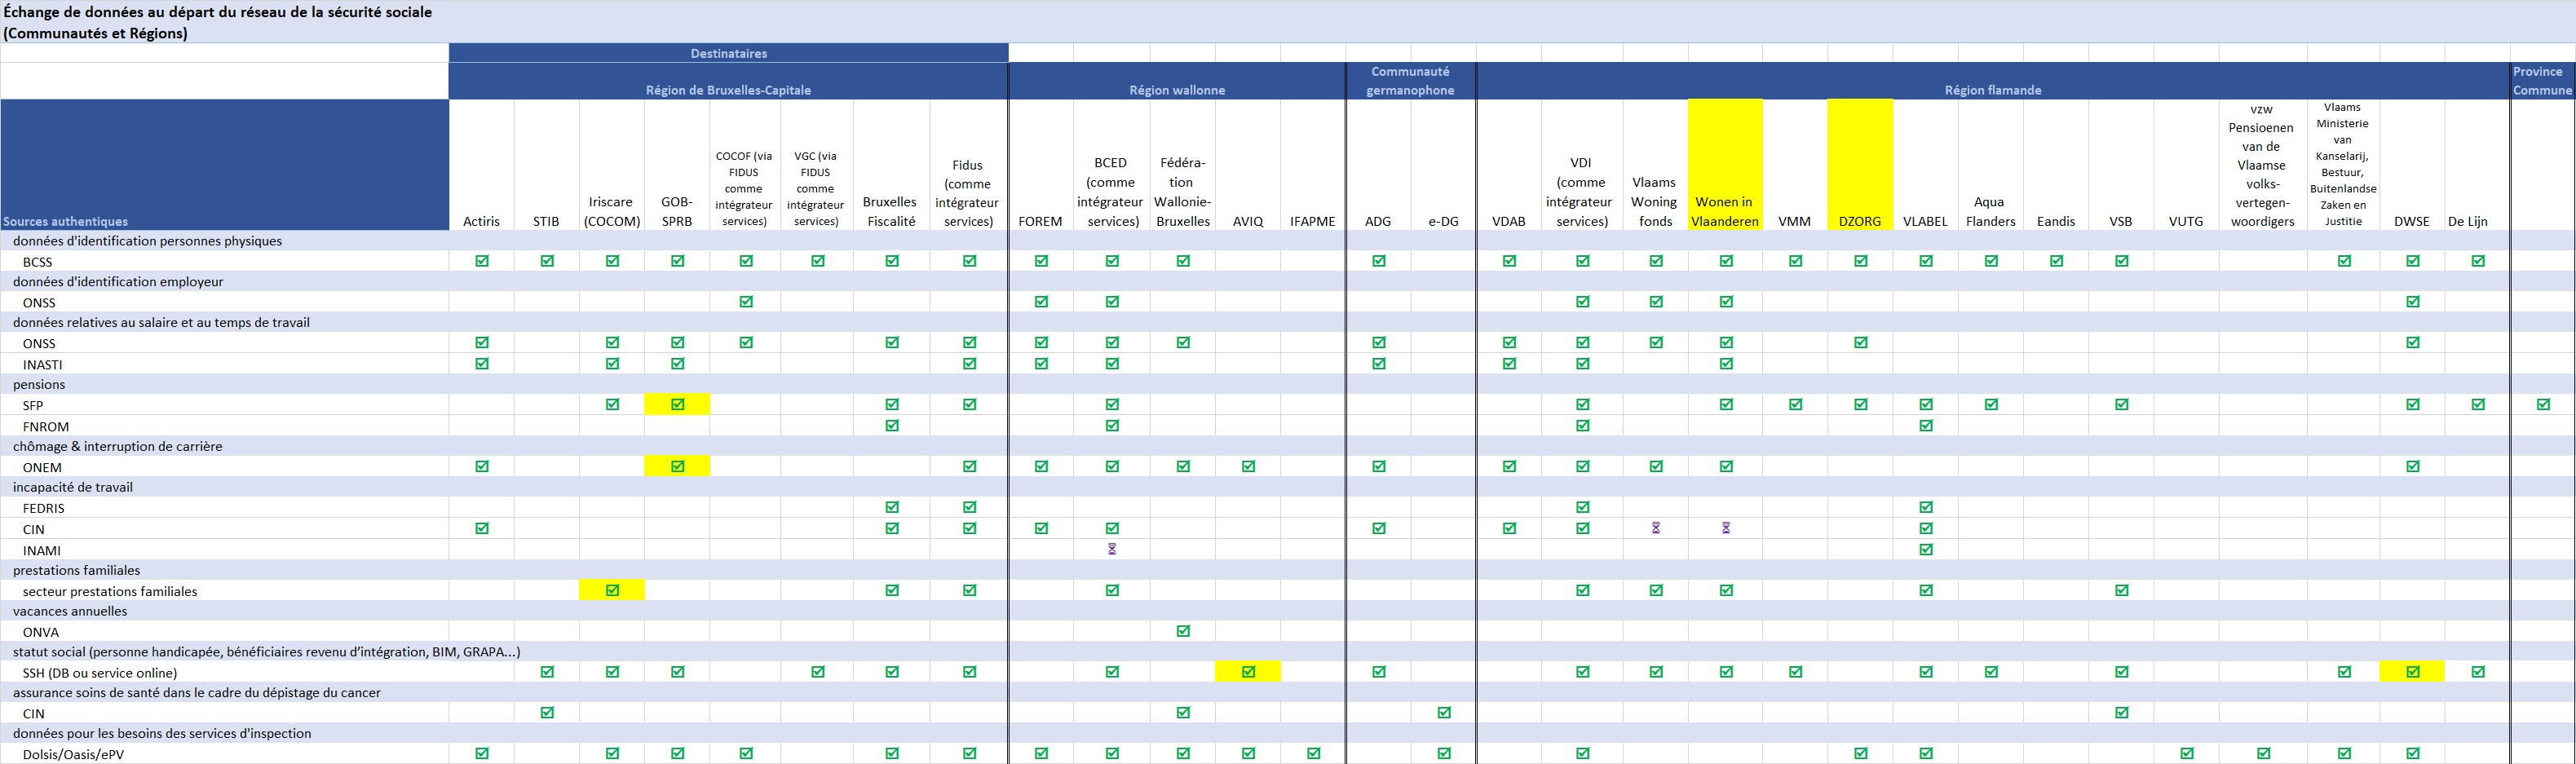Click SFP checkmark in Province Commune column
Image resolution: width=2576 pixels, height=764 pixels.
tap(2543, 405)
